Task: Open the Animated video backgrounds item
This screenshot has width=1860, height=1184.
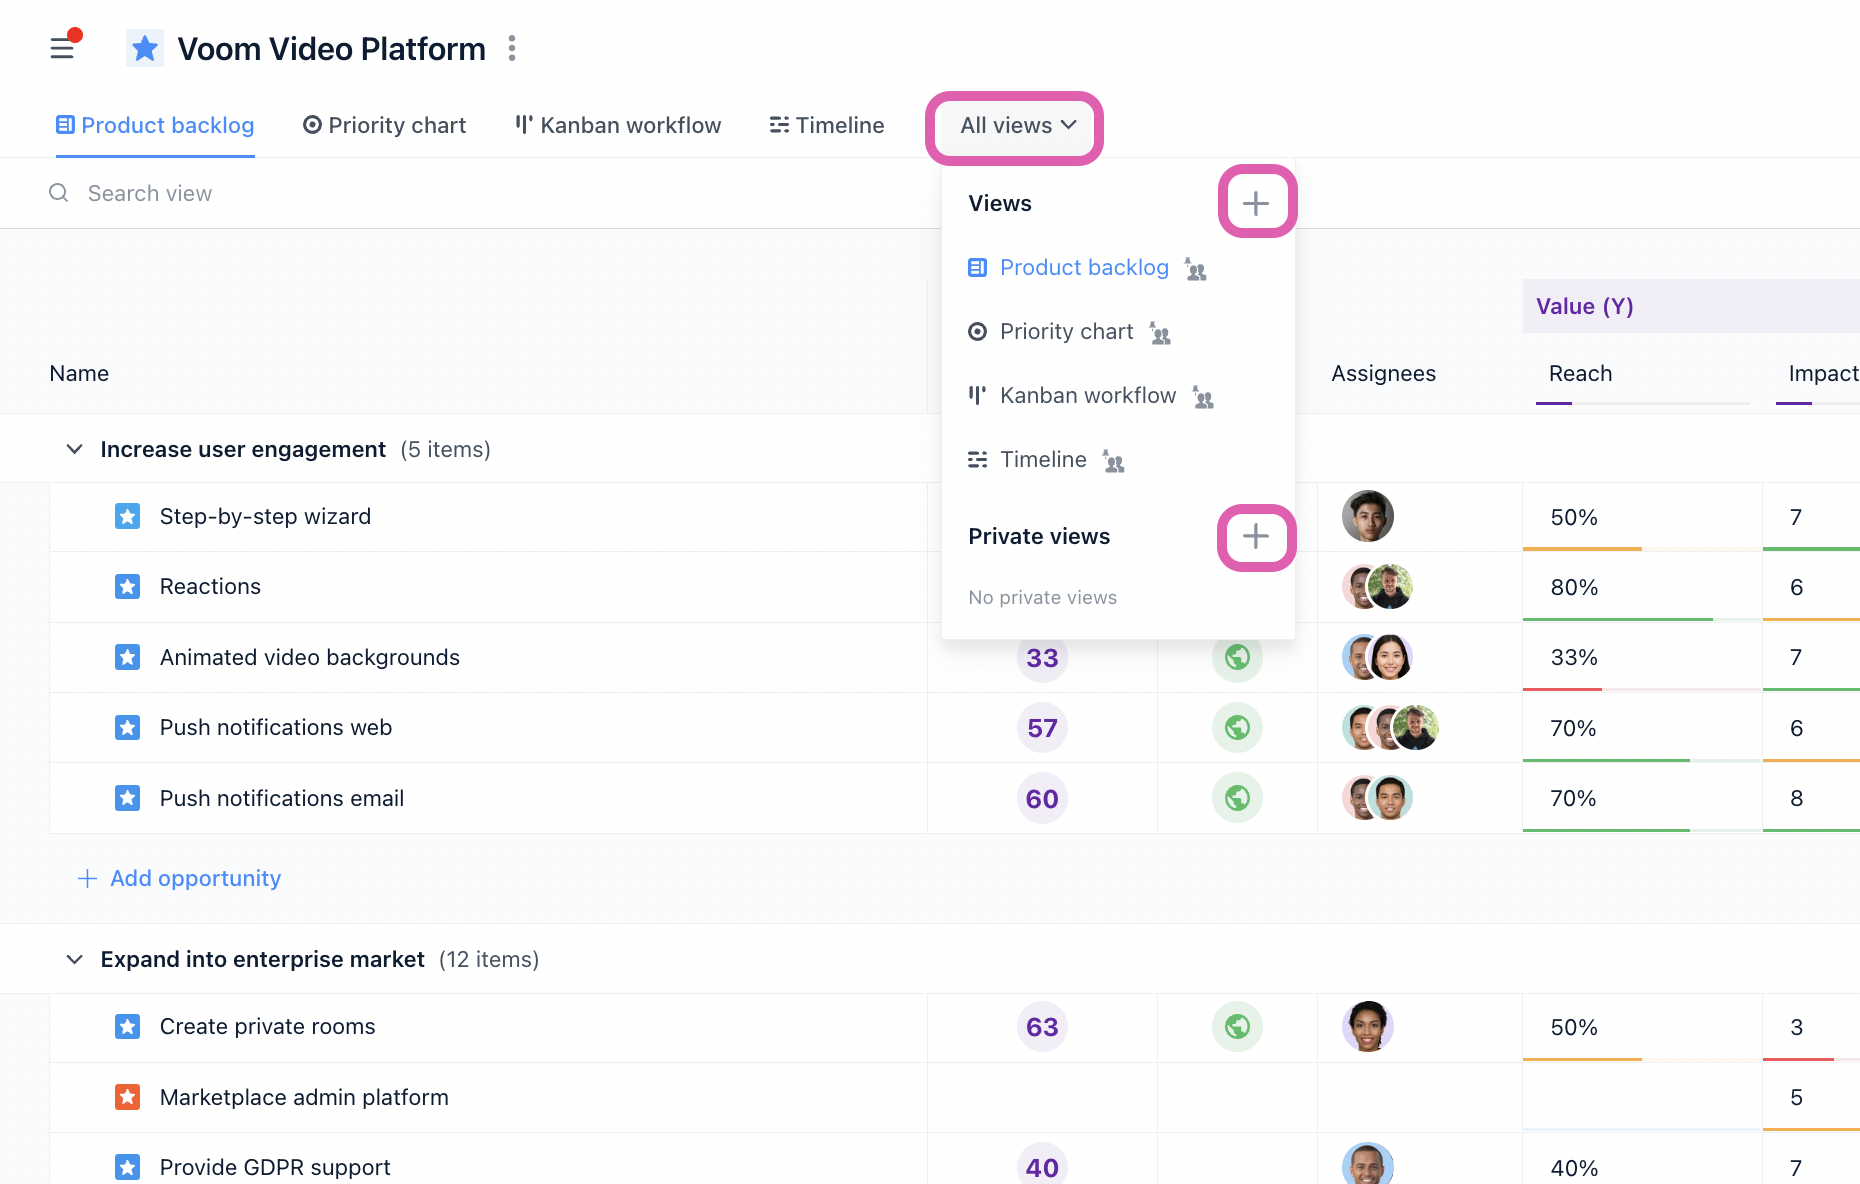Action: click(310, 657)
